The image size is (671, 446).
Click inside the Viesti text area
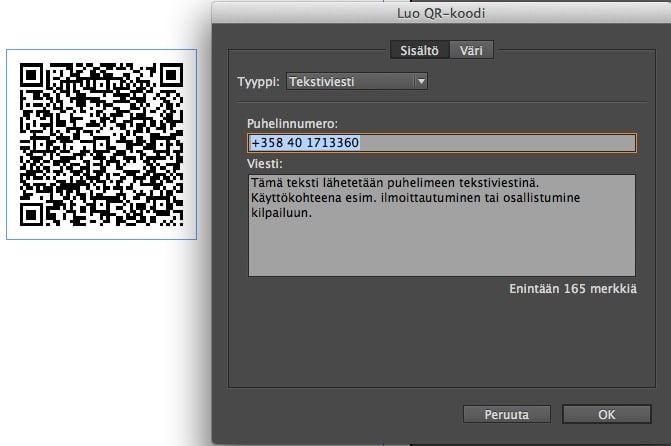(x=442, y=225)
